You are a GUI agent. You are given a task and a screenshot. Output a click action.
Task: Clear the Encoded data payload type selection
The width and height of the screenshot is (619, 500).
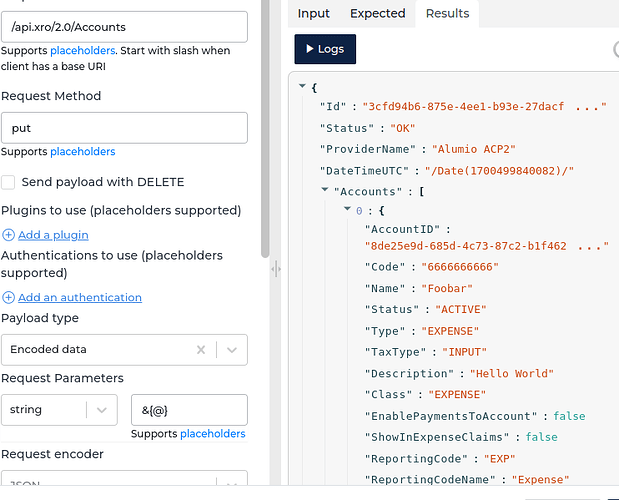[x=201, y=350]
